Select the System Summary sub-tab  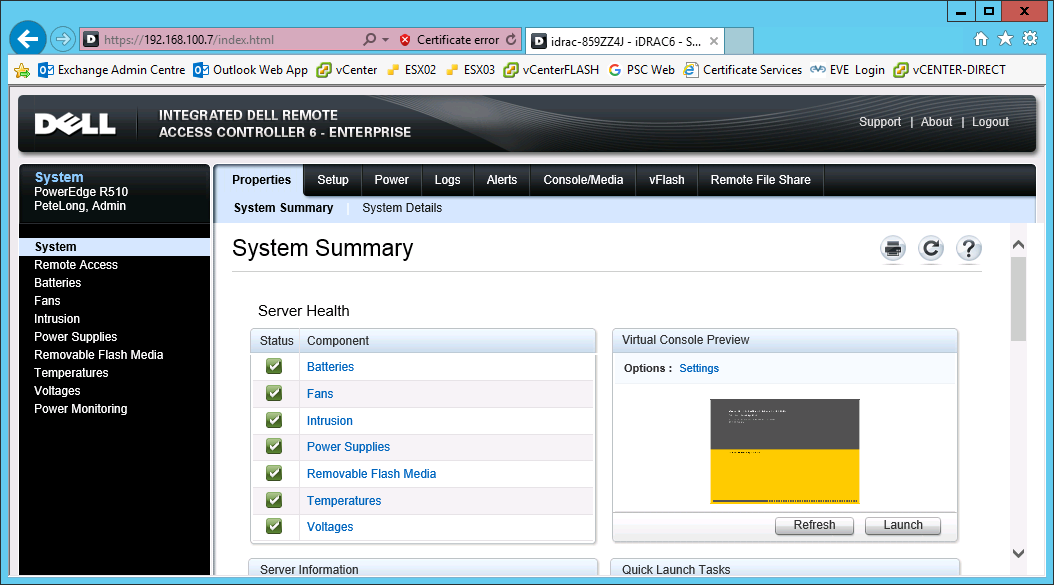click(283, 208)
